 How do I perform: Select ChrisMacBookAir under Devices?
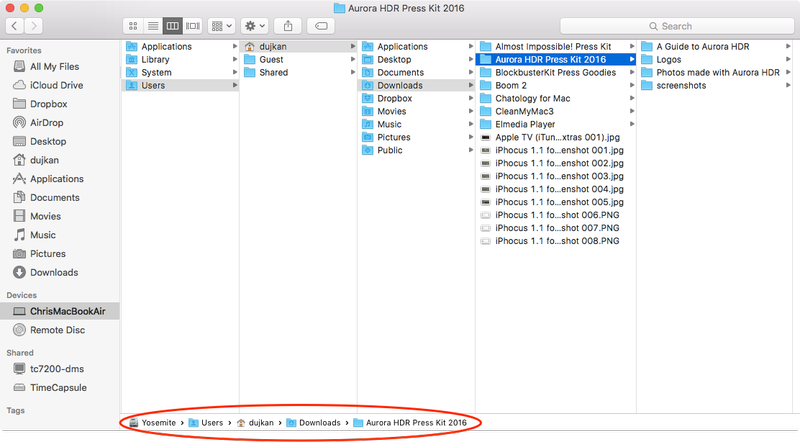(x=60, y=311)
